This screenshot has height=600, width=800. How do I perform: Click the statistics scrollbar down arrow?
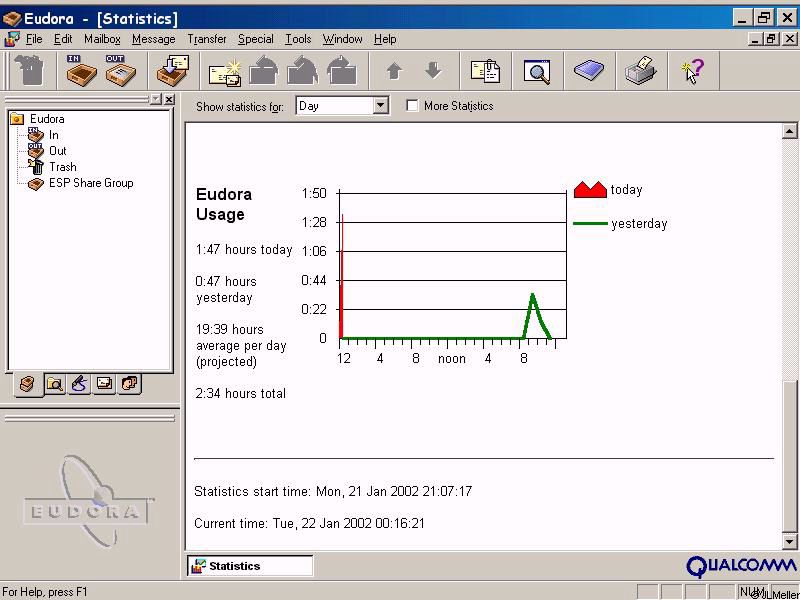[x=789, y=541]
